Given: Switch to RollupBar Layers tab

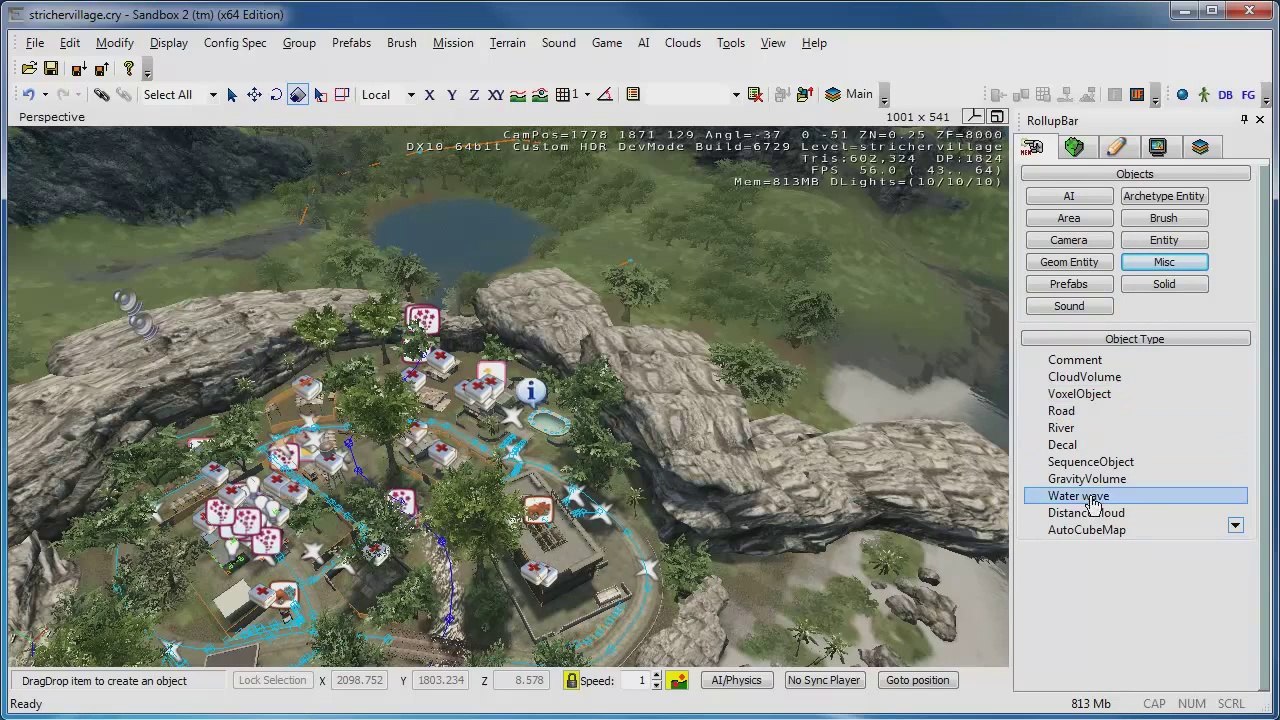Looking at the screenshot, I should (x=1200, y=147).
